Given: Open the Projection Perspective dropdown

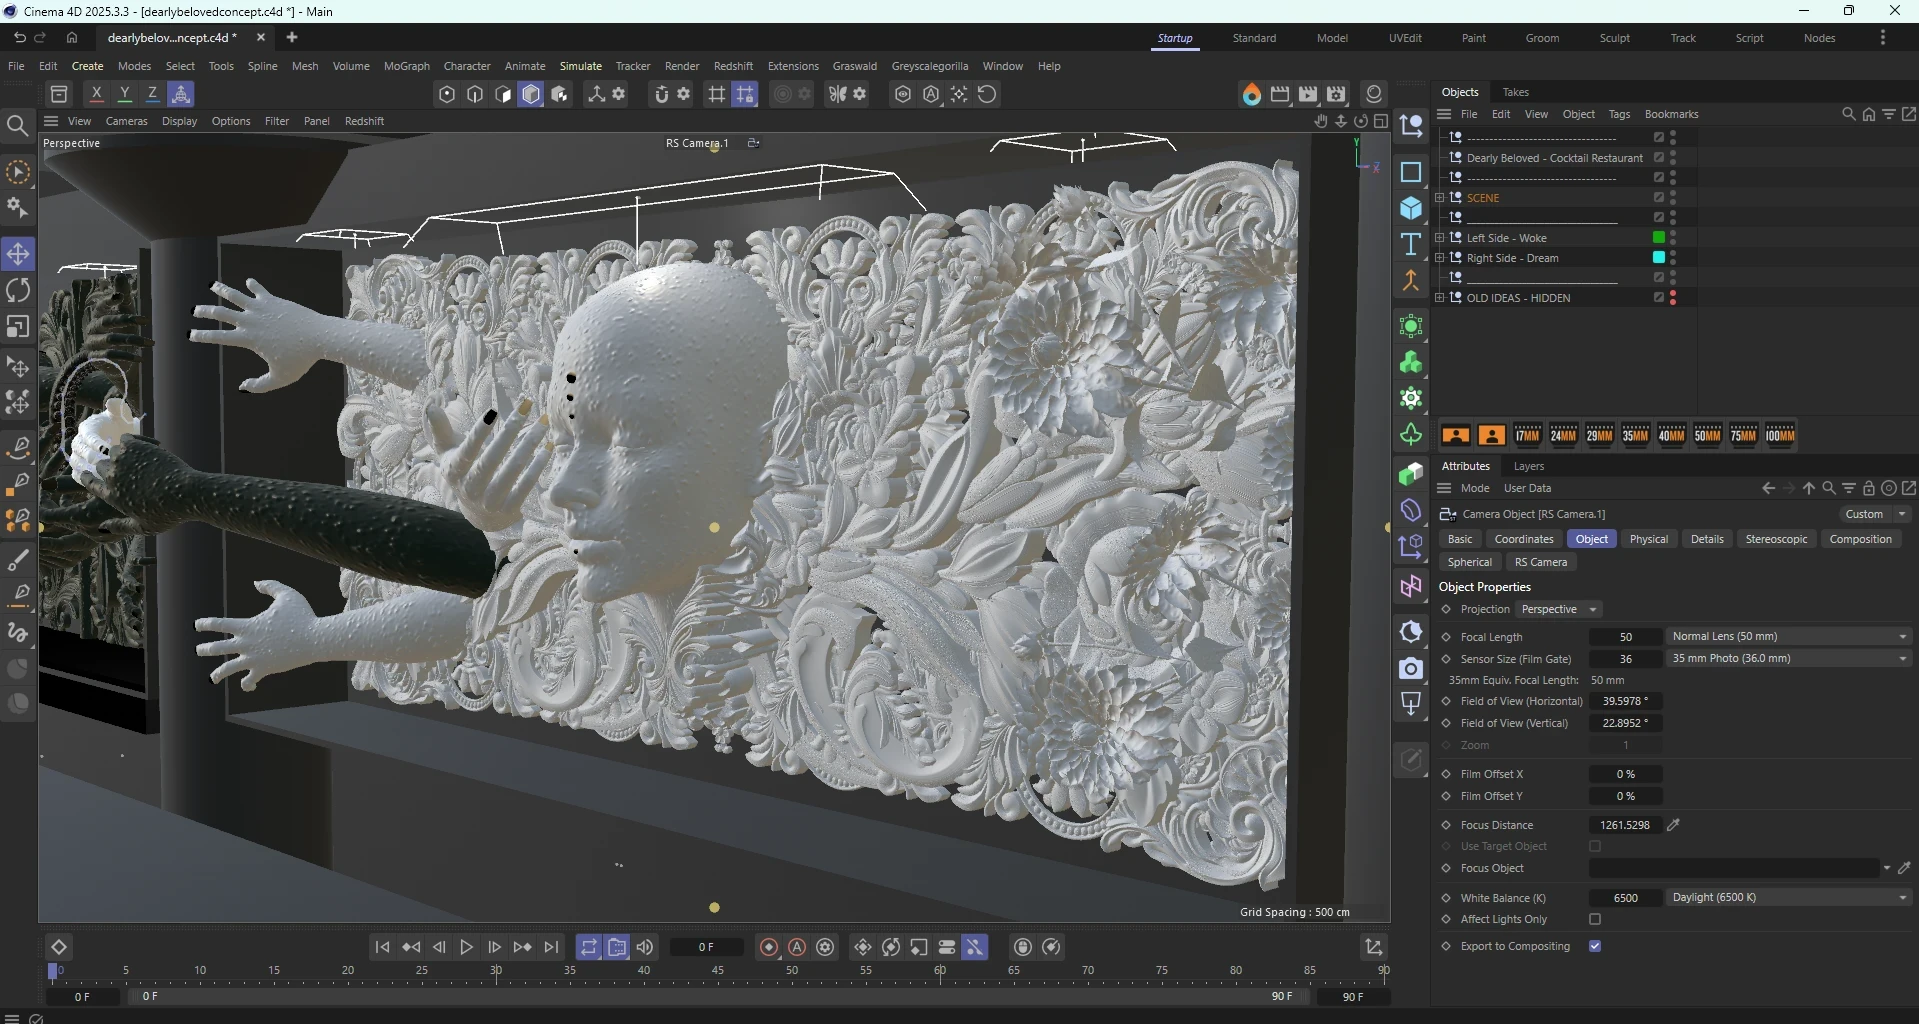Looking at the screenshot, I should pyautogui.click(x=1558, y=609).
